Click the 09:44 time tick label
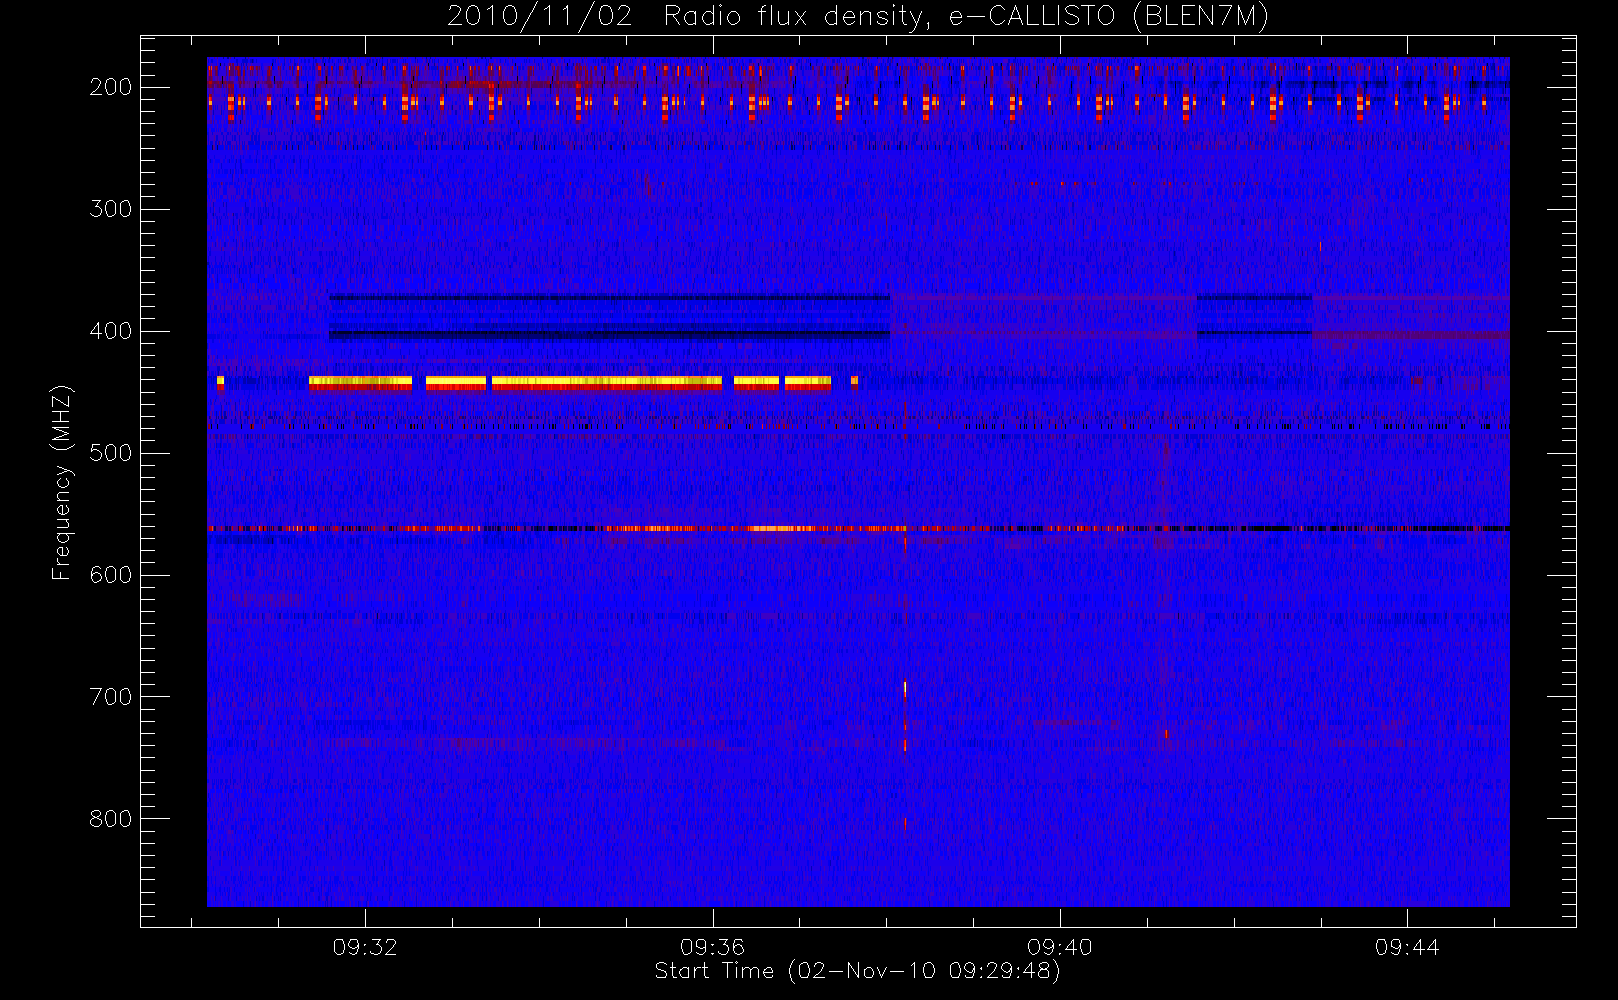The width and height of the screenshot is (1618, 1000). click(x=1407, y=946)
